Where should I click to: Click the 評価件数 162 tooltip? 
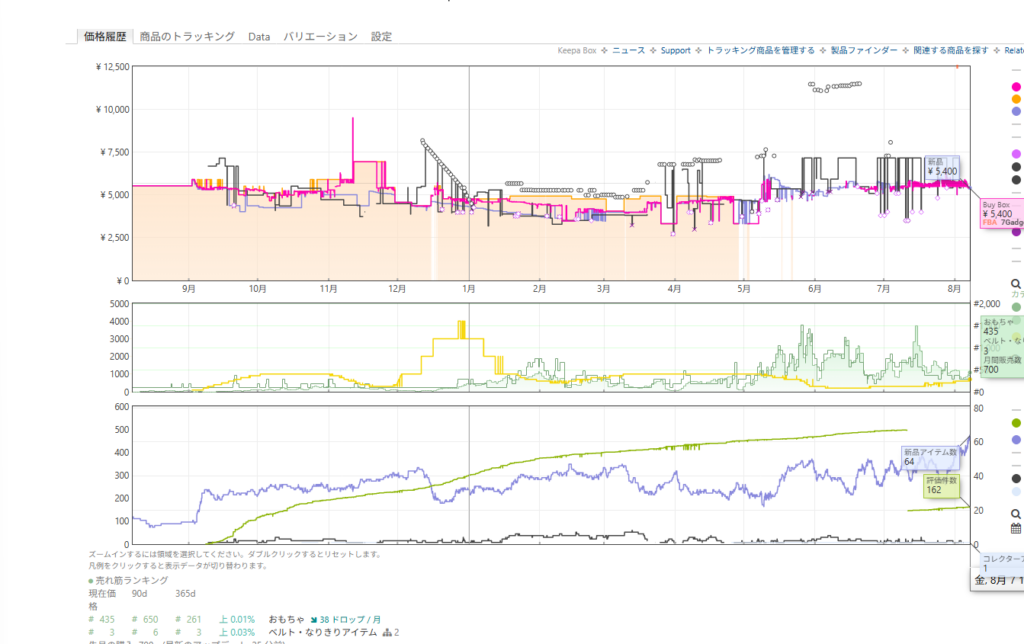941,485
